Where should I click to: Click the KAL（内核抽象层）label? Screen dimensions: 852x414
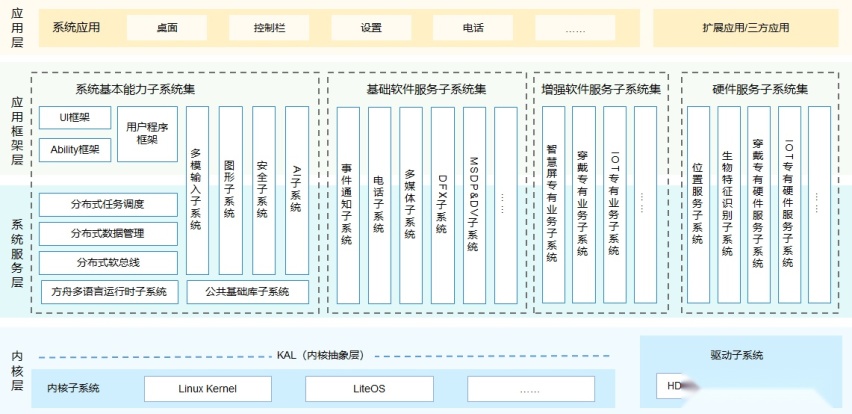coord(321,356)
